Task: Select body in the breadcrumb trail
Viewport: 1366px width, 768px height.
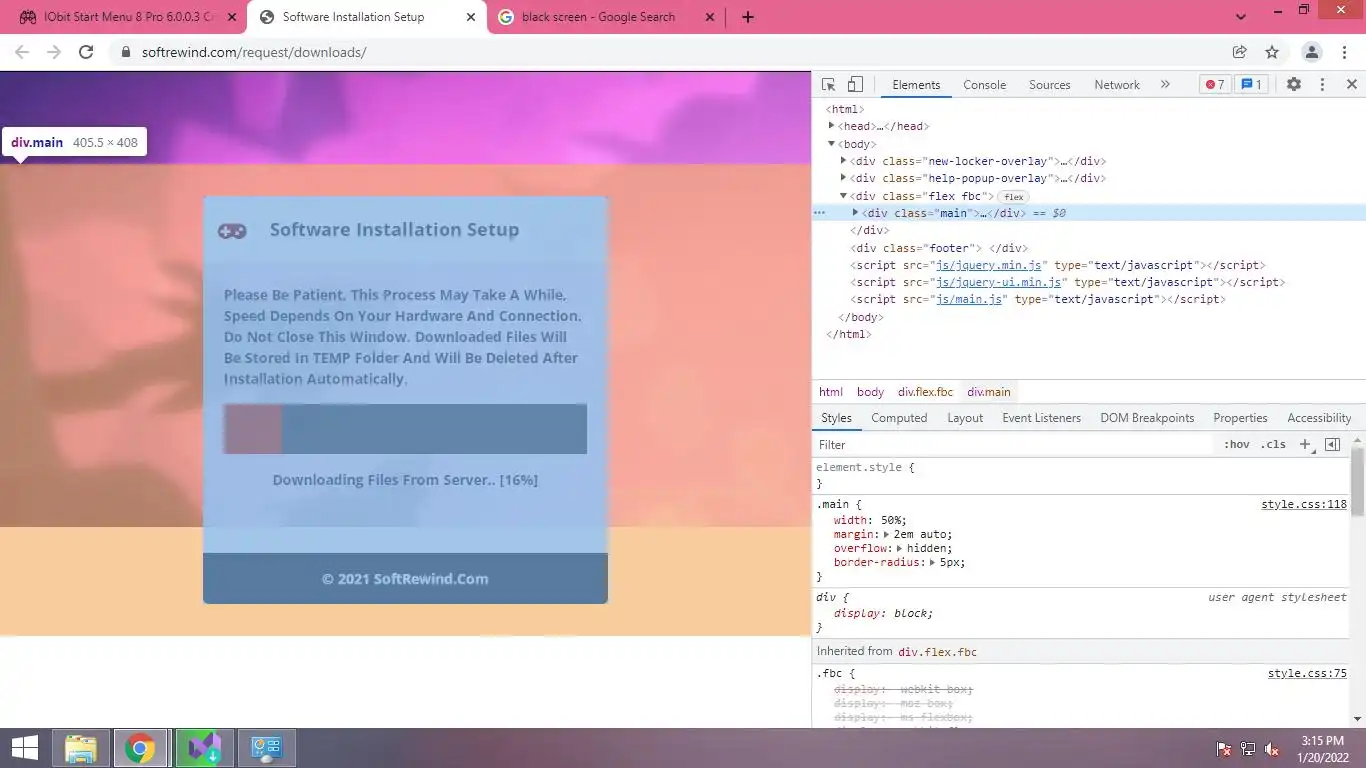Action: pyautogui.click(x=870, y=392)
